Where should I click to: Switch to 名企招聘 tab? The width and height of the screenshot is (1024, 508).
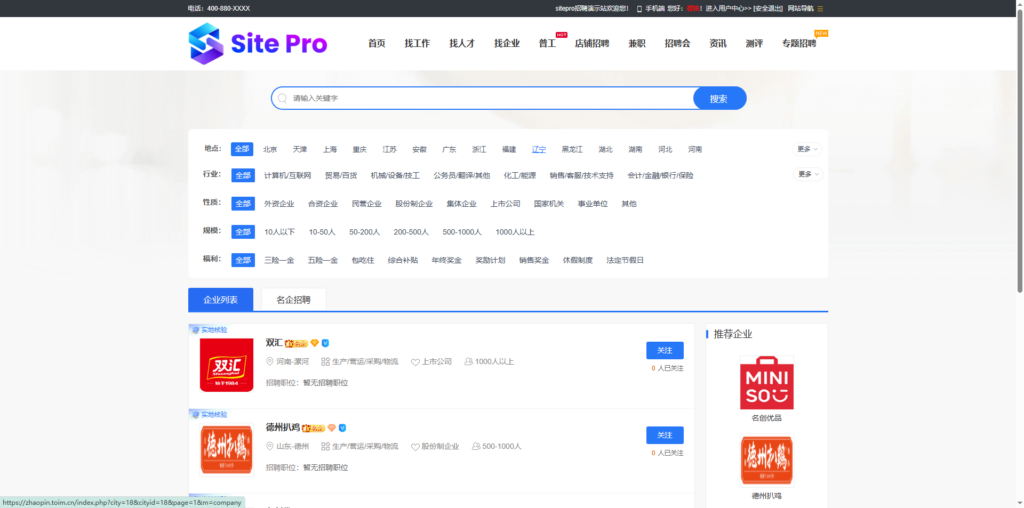tap(293, 300)
